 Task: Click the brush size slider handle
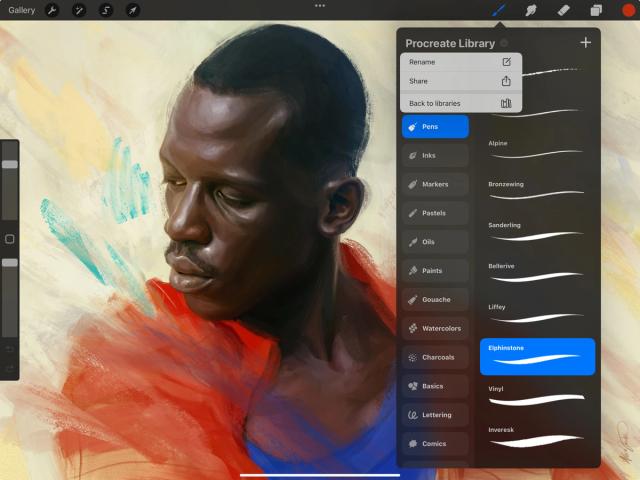click(x=9, y=164)
